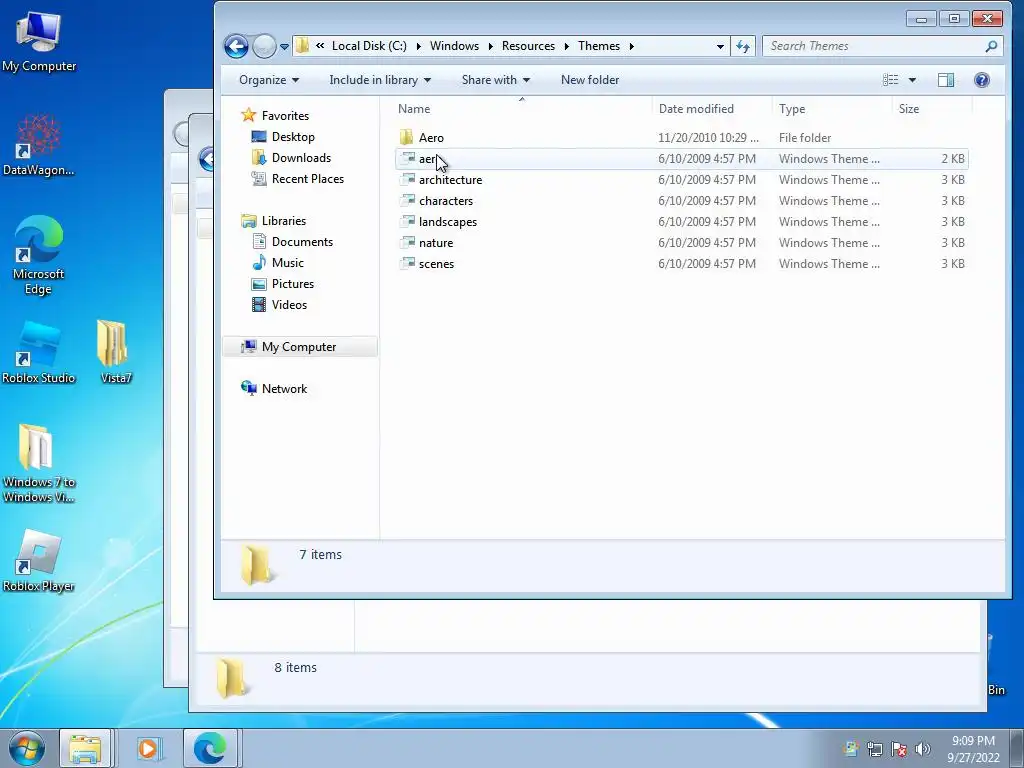Open the taskbar clock showing 9:09 PM
Image resolution: width=1024 pixels, height=768 pixels.
coord(973,749)
